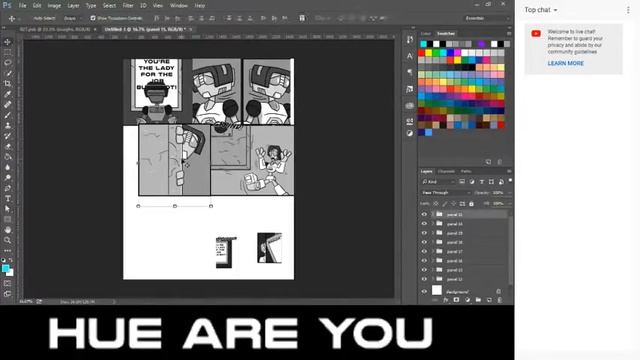Image resolution: width=640 pixels, height=360 pixels.
Task: Click the swap foreground/background colors arrow
Action: pos(11,260)
